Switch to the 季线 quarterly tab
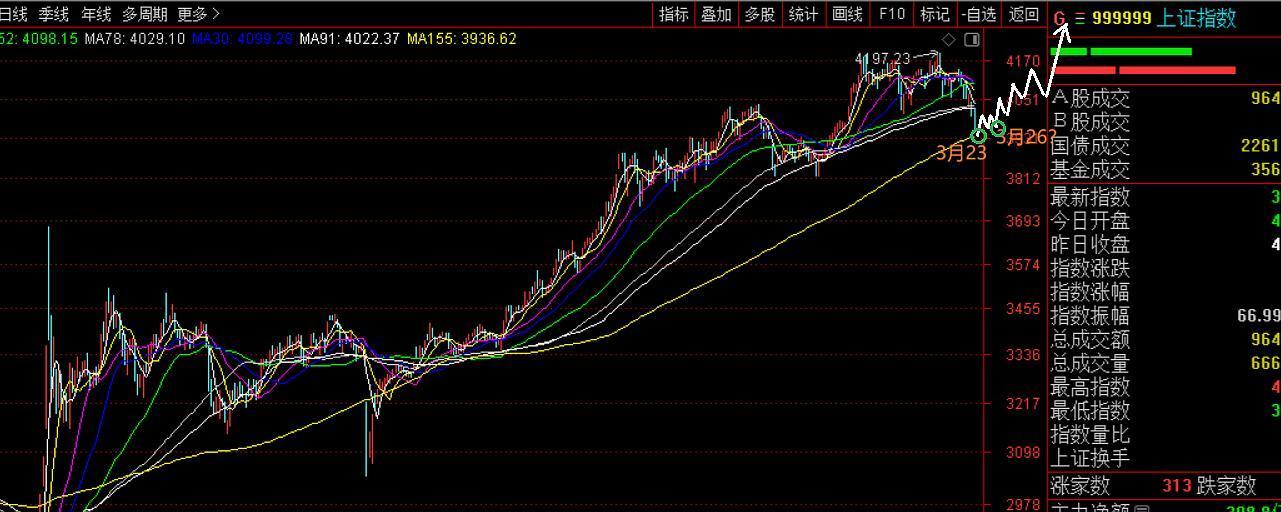 click(54, 14)
